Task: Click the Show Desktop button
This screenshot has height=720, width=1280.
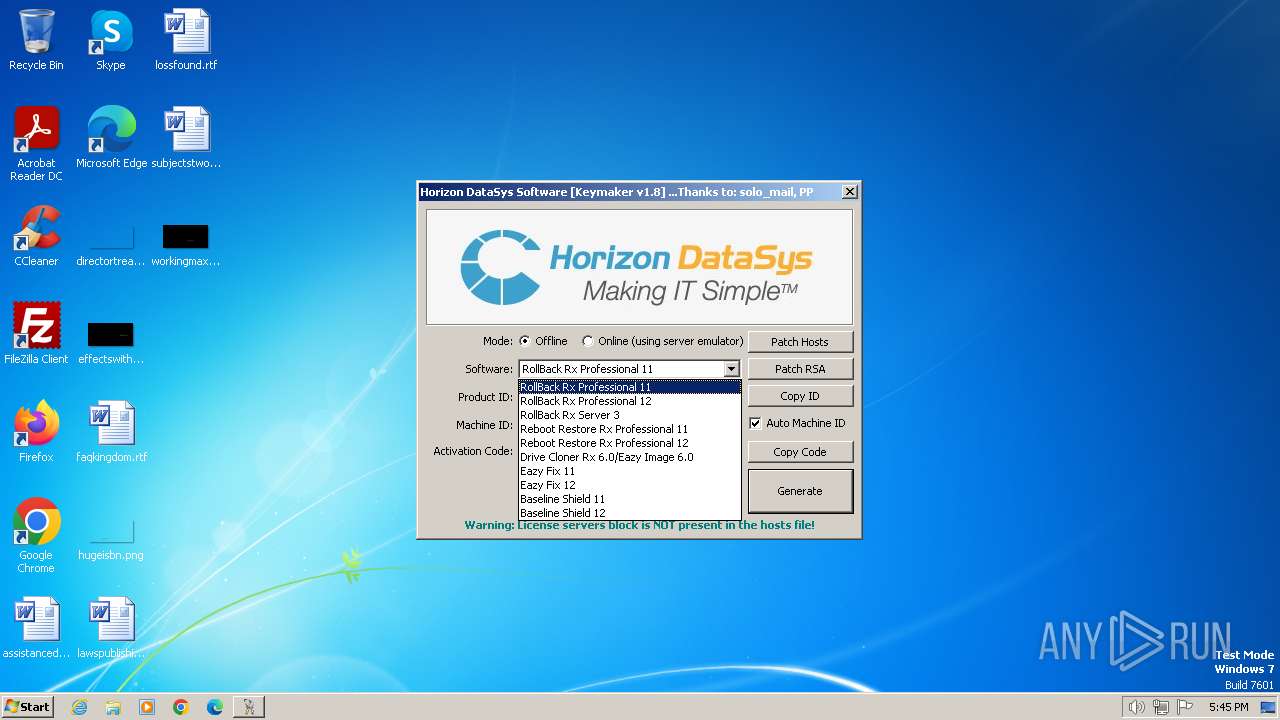Action: click(x=1270, y=707)
